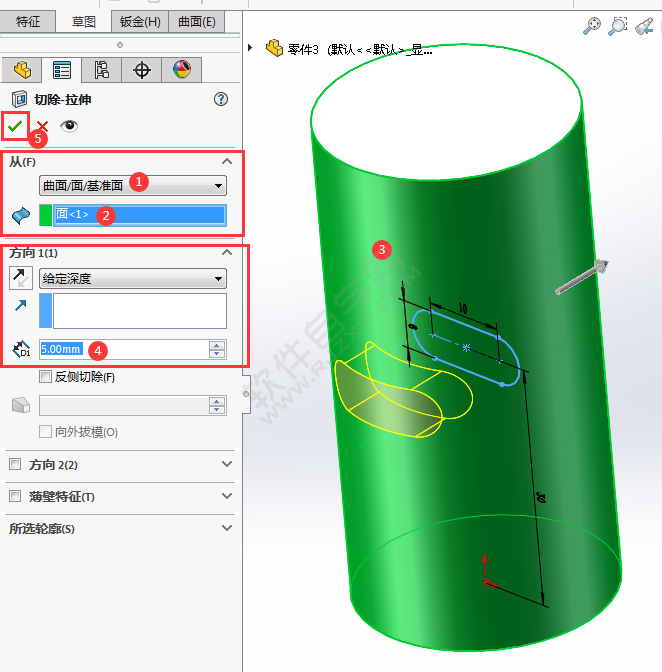Switch to the PropertyManager tab icon
This screenshot has width=662, height=672.
pyautogui.click(x=62, y=70)
